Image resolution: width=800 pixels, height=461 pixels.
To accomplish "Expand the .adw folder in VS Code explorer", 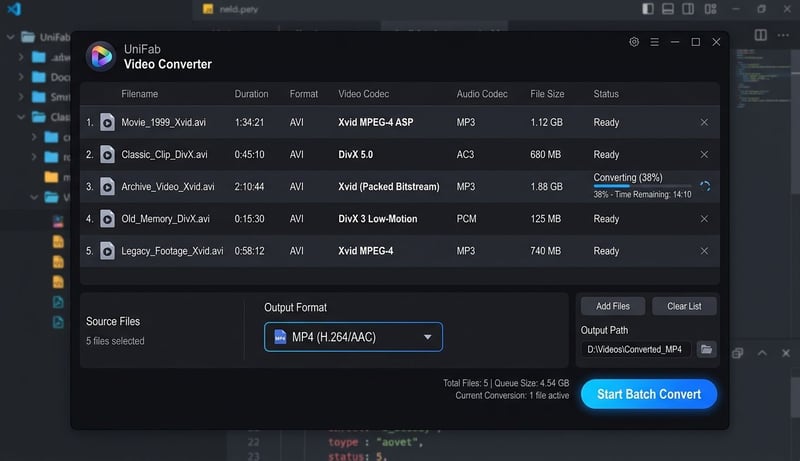I will (21, 57).
